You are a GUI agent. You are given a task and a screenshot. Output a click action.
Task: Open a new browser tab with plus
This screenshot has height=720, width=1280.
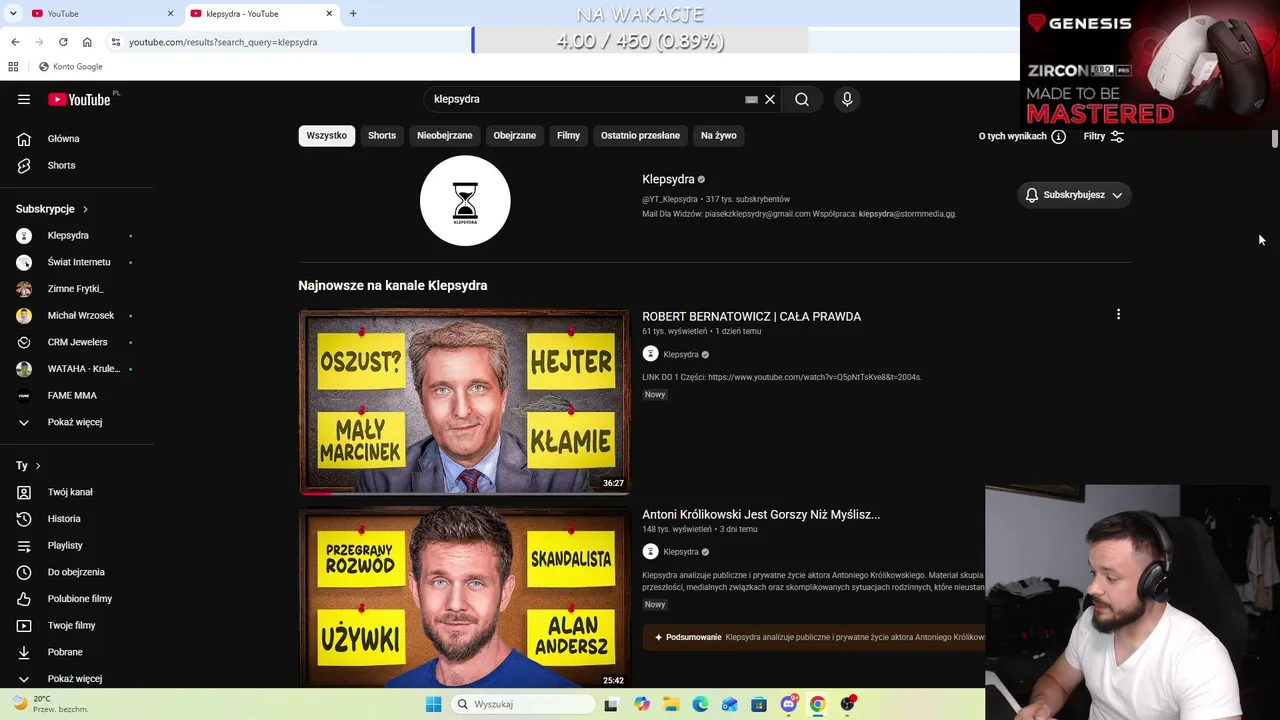click(x=353, y=14)
